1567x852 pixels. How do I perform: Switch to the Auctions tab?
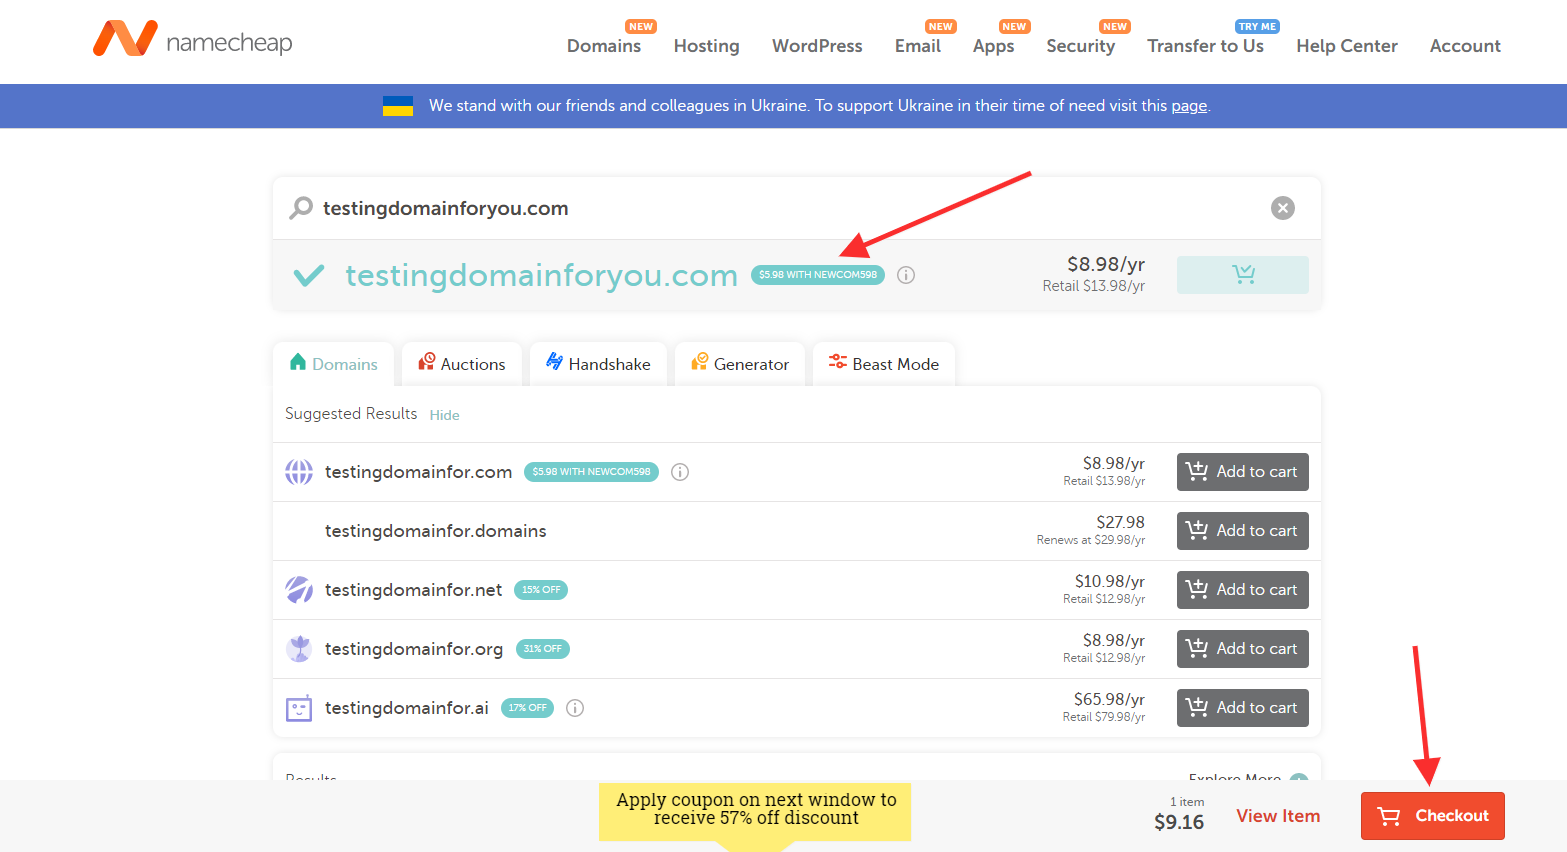pos(462,364)
